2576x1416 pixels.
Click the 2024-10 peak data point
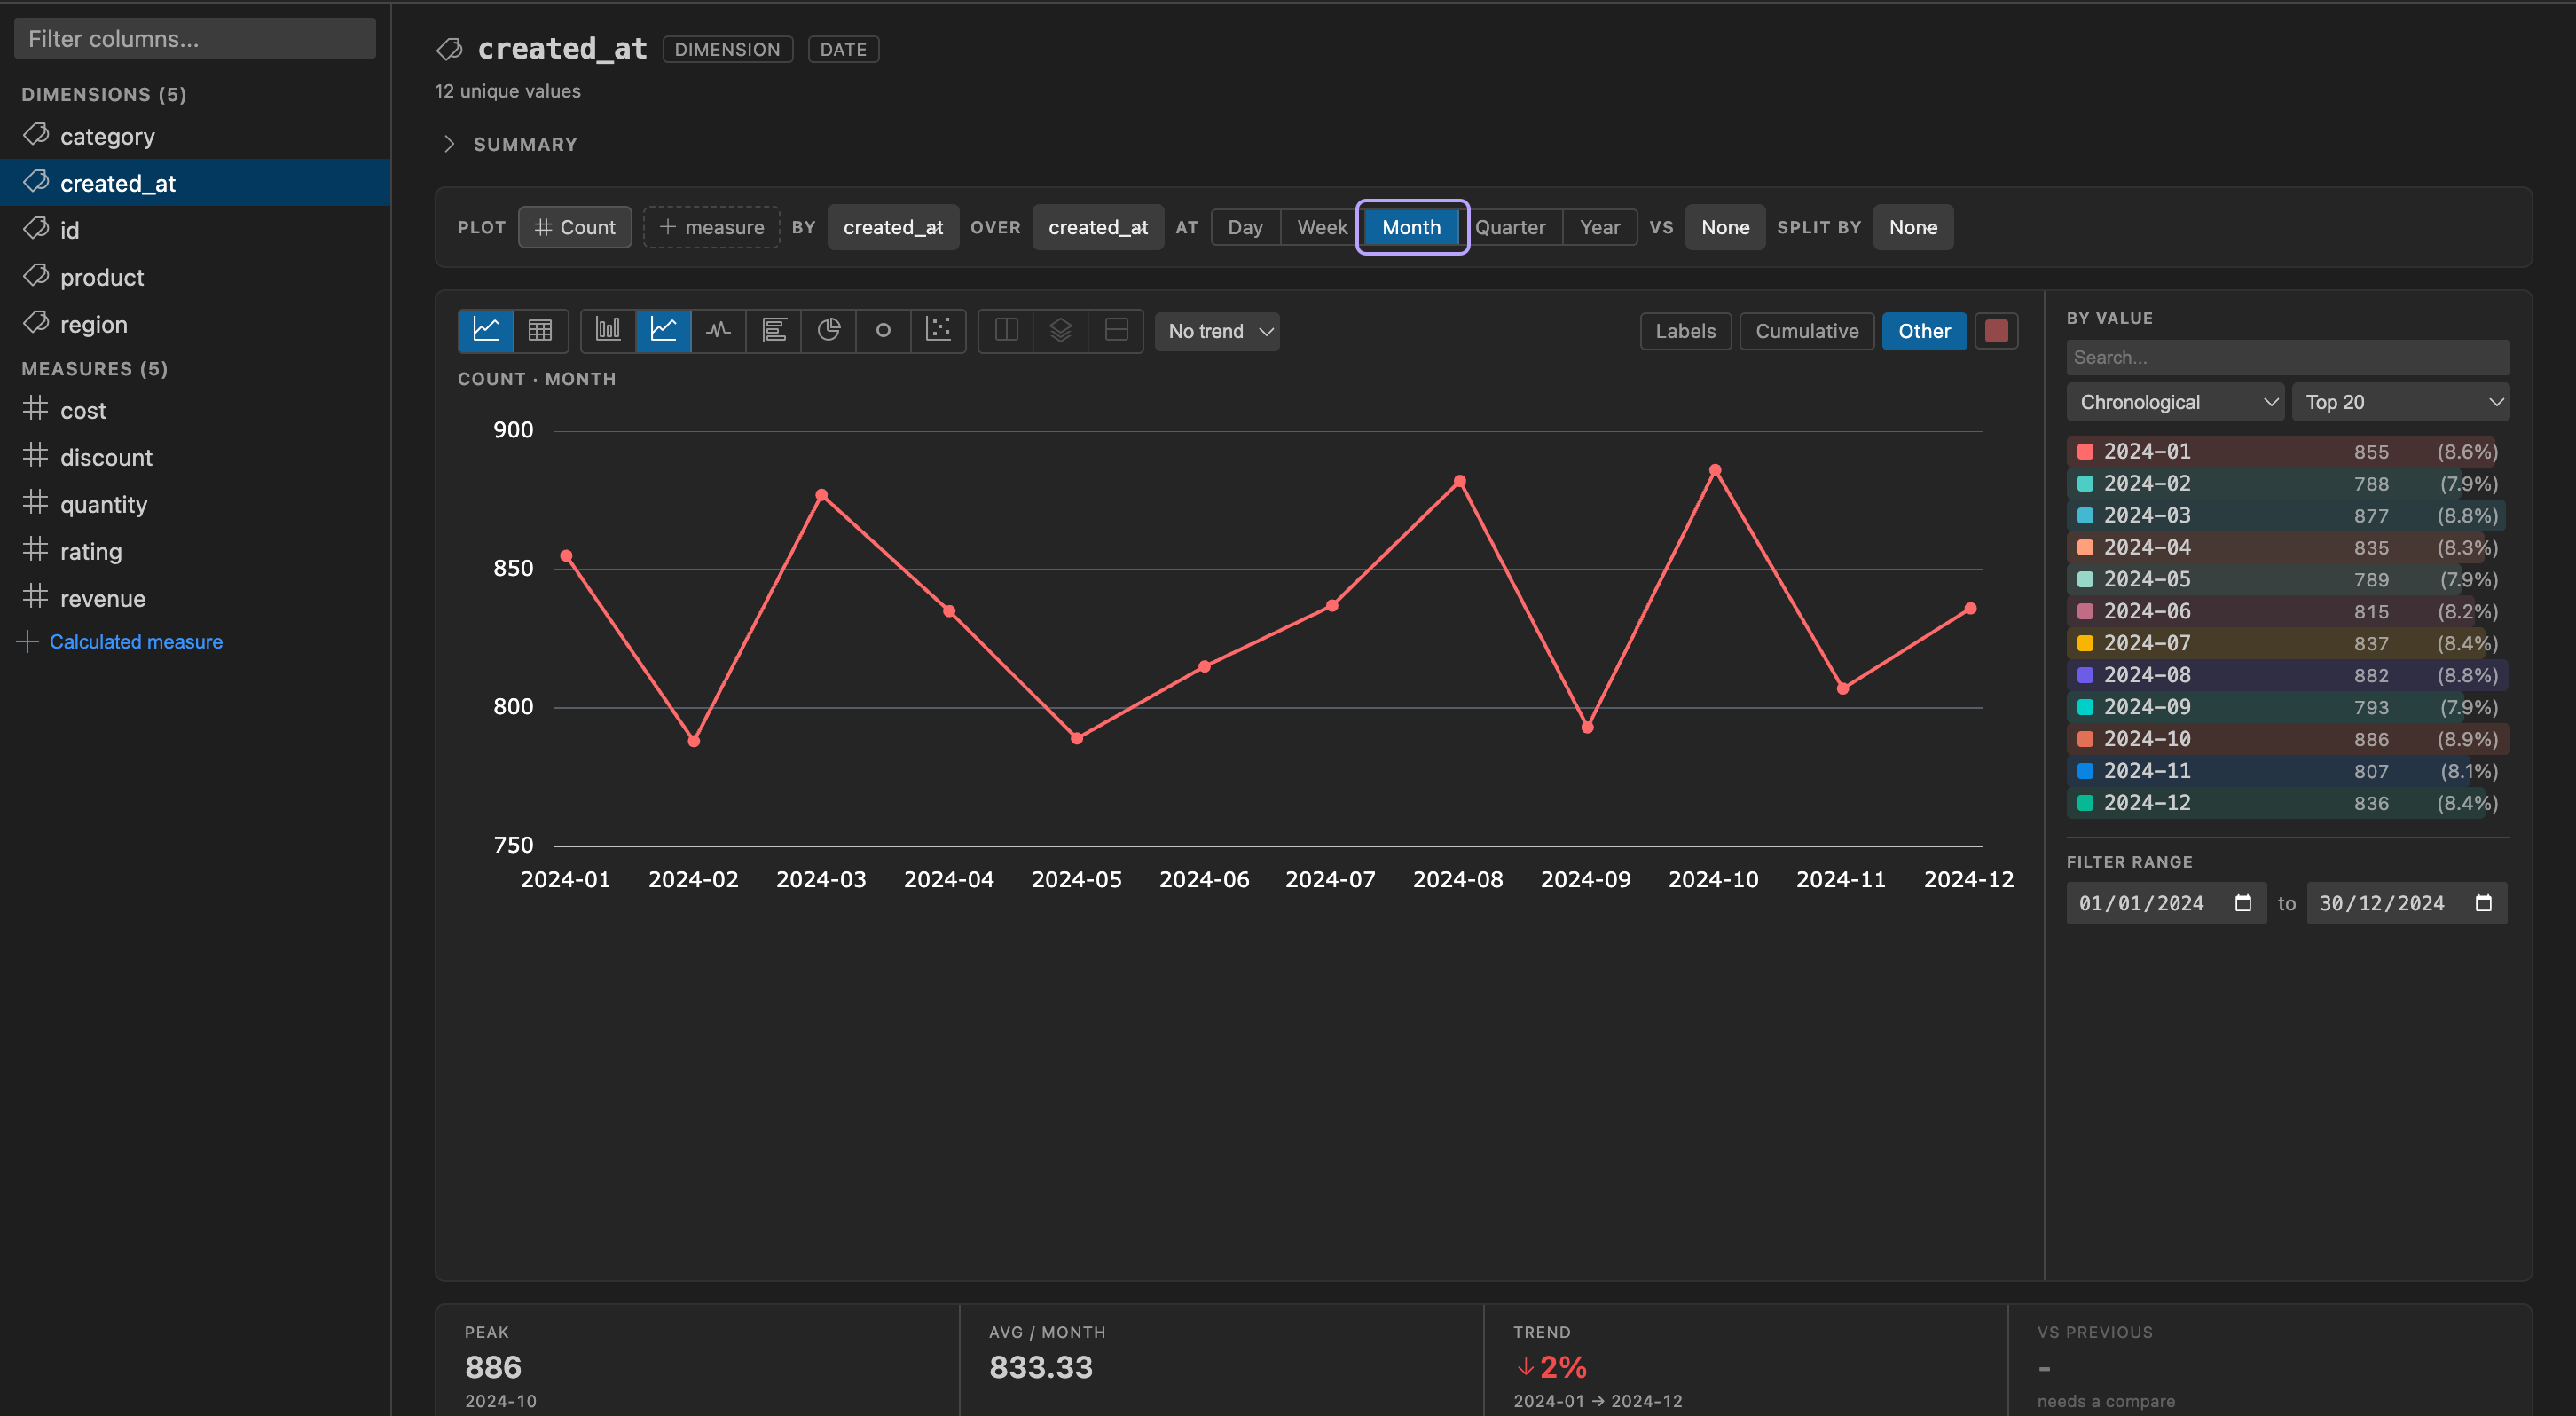point(1714,470)
